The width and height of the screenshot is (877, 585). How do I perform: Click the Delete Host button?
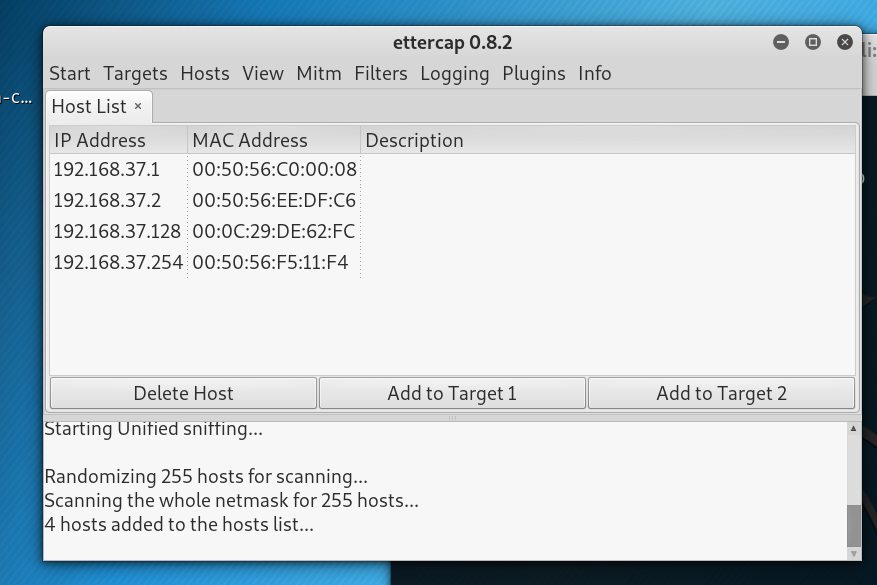click(x=183, y=393)
